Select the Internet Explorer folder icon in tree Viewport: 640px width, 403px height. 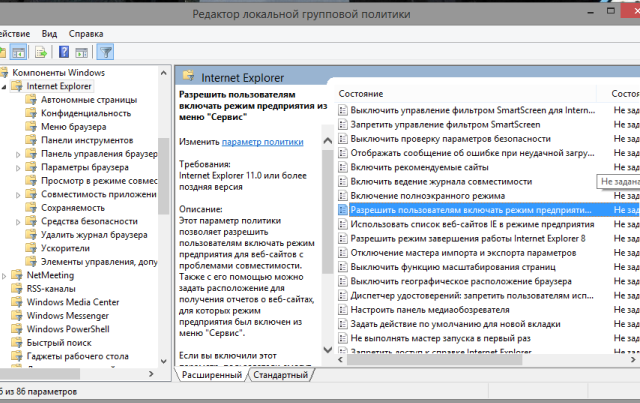tap(17, 86)
